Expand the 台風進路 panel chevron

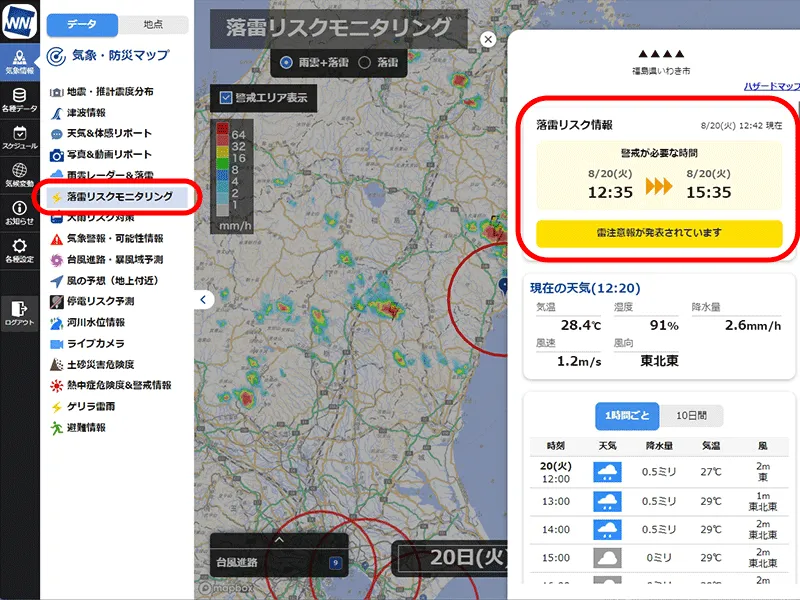pyautogui.click(x=279, y=541)
